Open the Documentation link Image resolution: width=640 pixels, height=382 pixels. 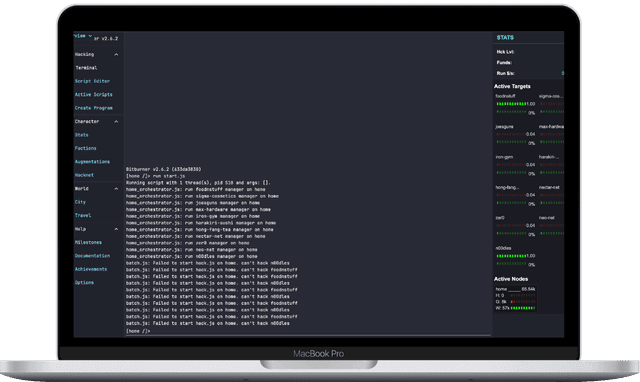(92, 256)
